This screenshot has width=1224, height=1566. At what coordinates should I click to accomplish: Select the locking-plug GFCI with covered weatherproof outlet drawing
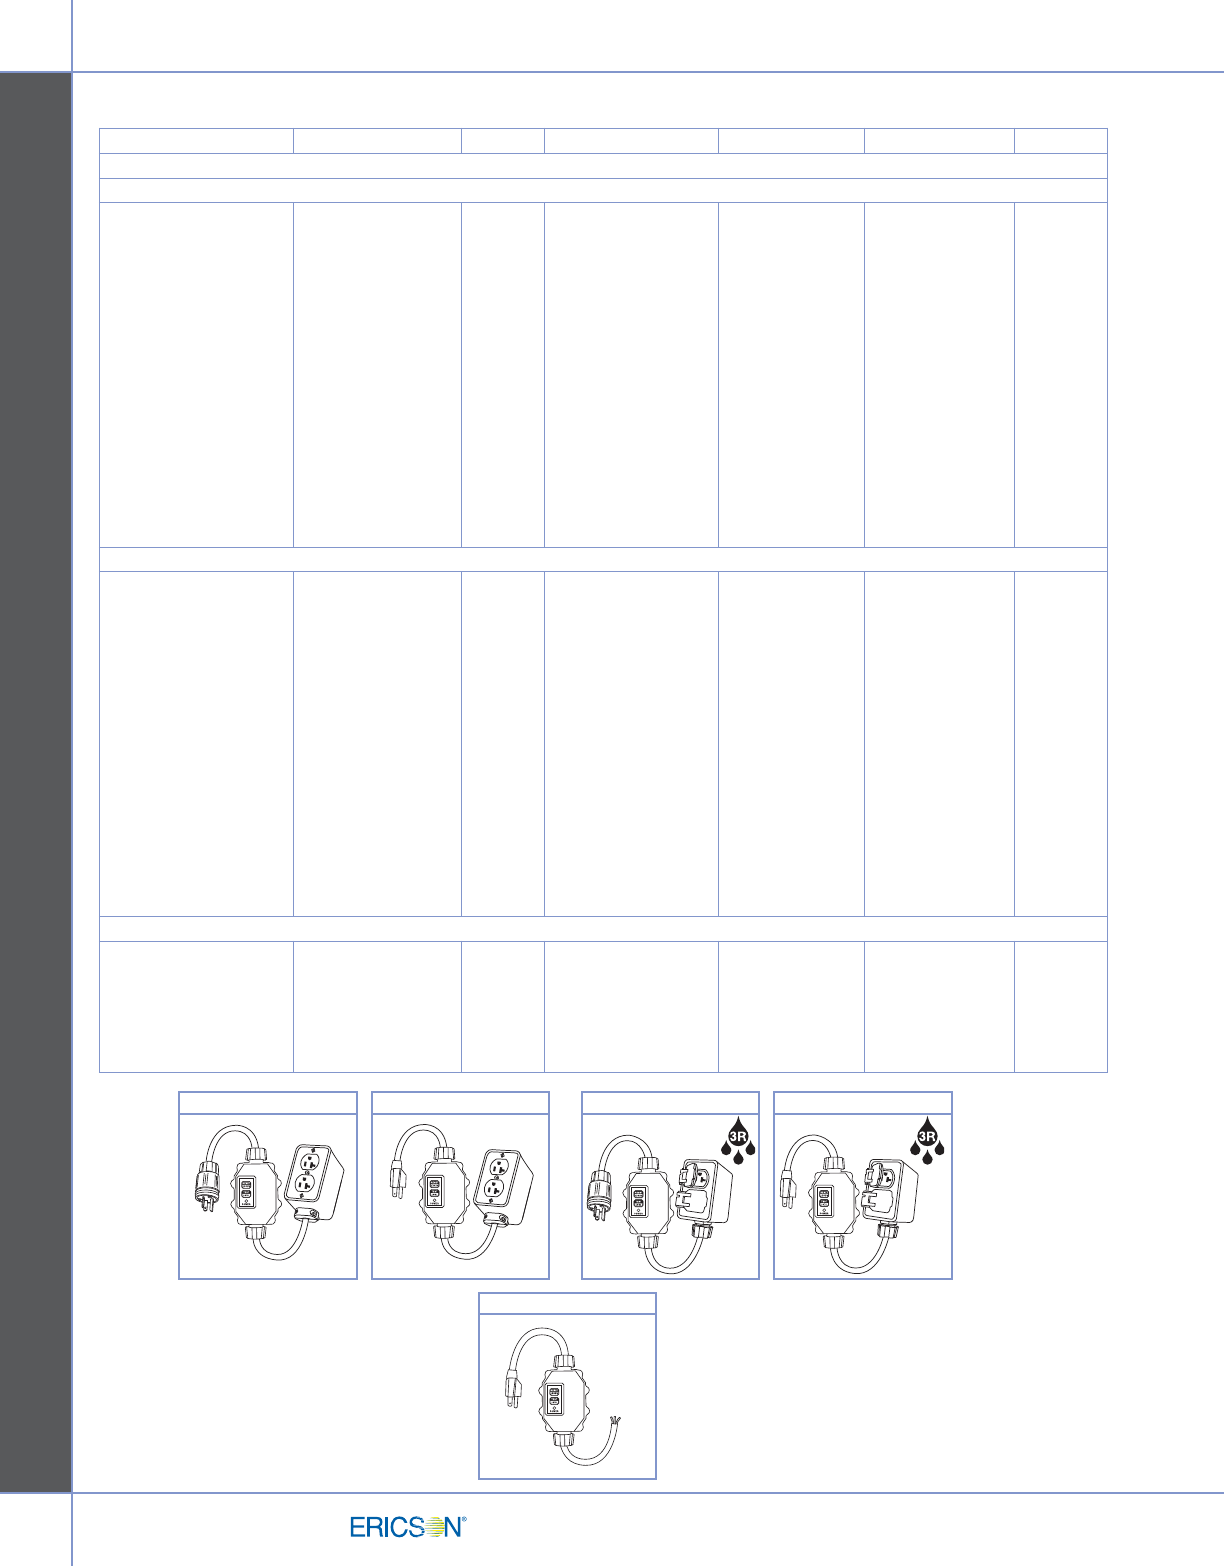click(x=671, y=1195)
